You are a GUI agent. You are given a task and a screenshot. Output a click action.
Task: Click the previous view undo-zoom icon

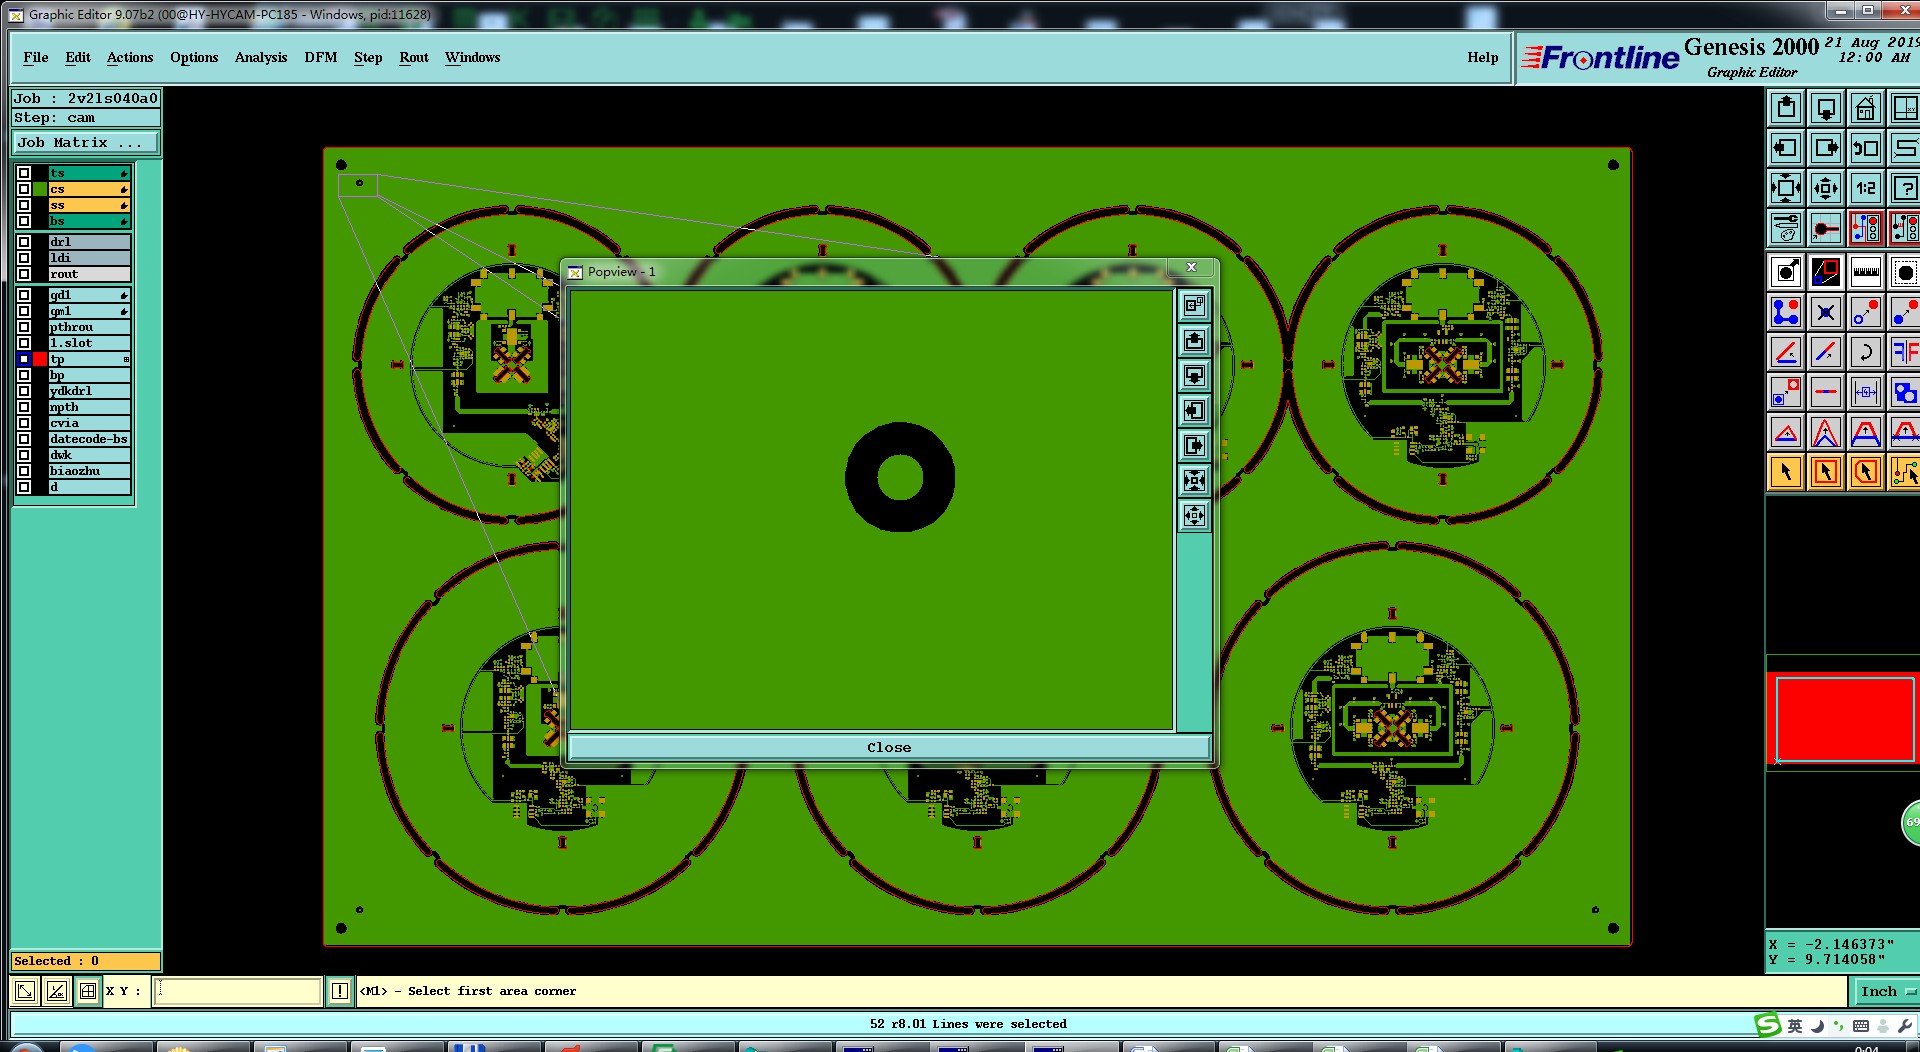1866,148
